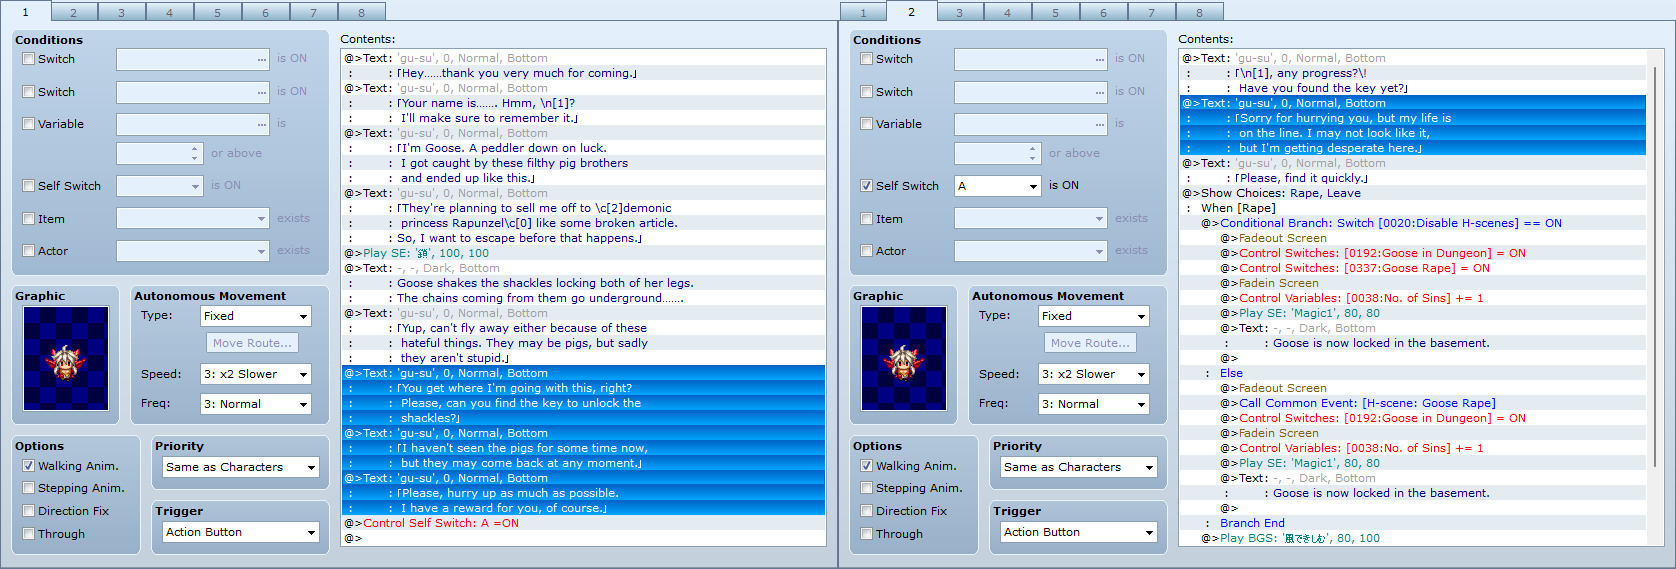Image resolution: width=1676 pixels, height=569 pixels.
Task: Open the Trigger dropdown in left panel
Action: click(241, 532)
